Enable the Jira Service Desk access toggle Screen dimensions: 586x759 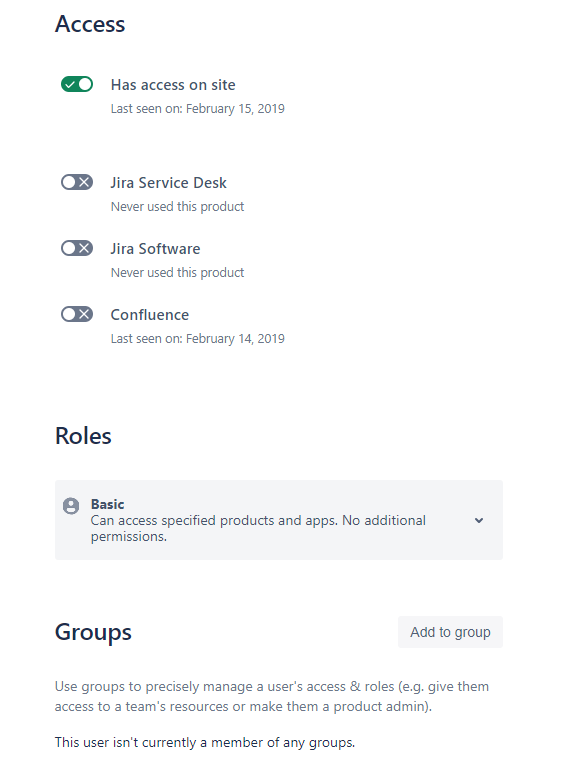tap(77, 182)
